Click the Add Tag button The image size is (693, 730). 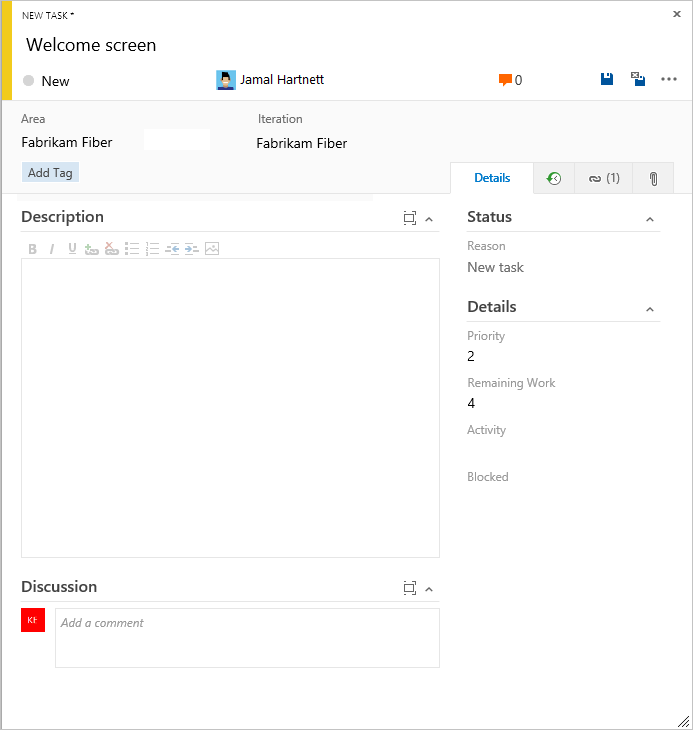pos(50,172)
